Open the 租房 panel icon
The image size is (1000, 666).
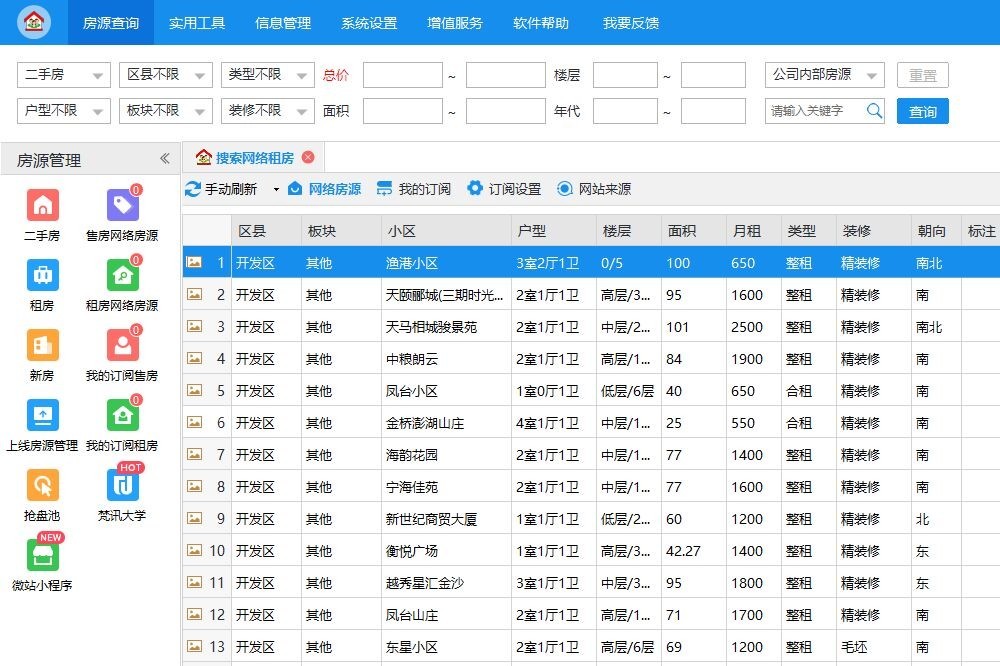41,277
